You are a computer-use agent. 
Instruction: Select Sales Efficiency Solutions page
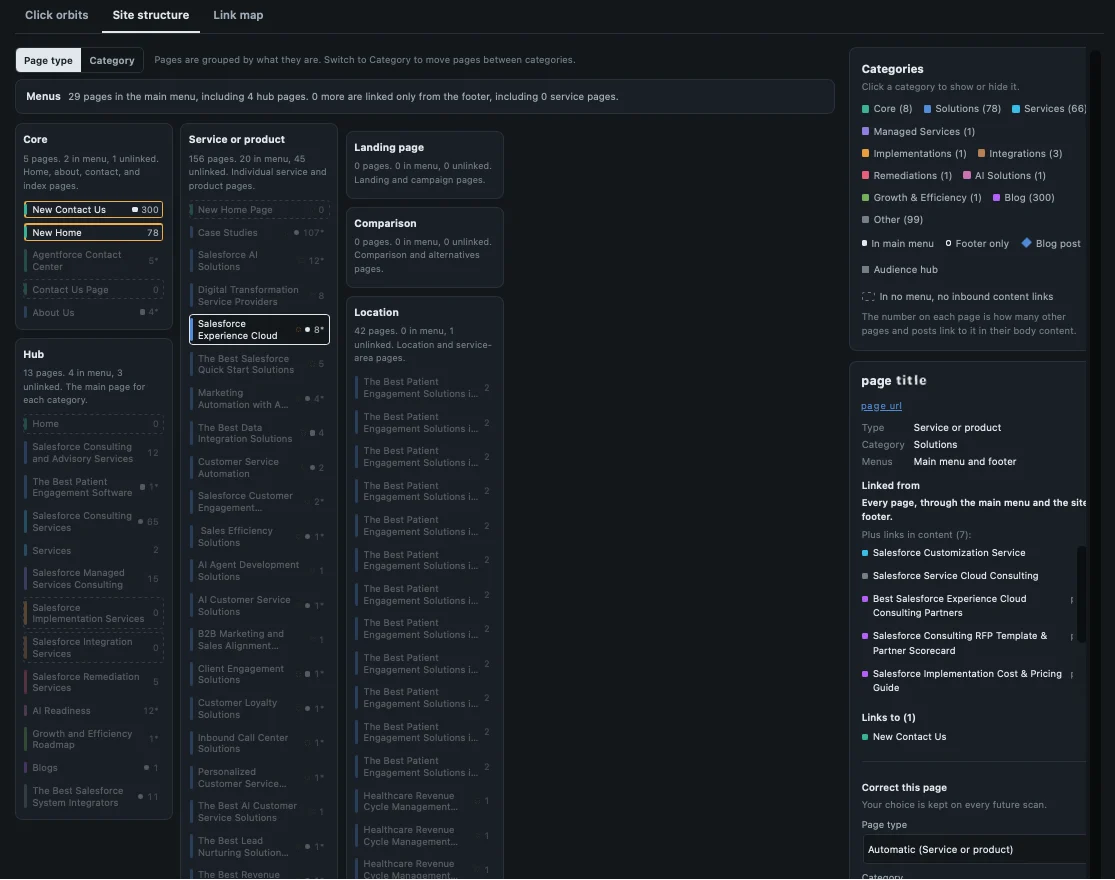pyautogui.click(x=259, y=537)
